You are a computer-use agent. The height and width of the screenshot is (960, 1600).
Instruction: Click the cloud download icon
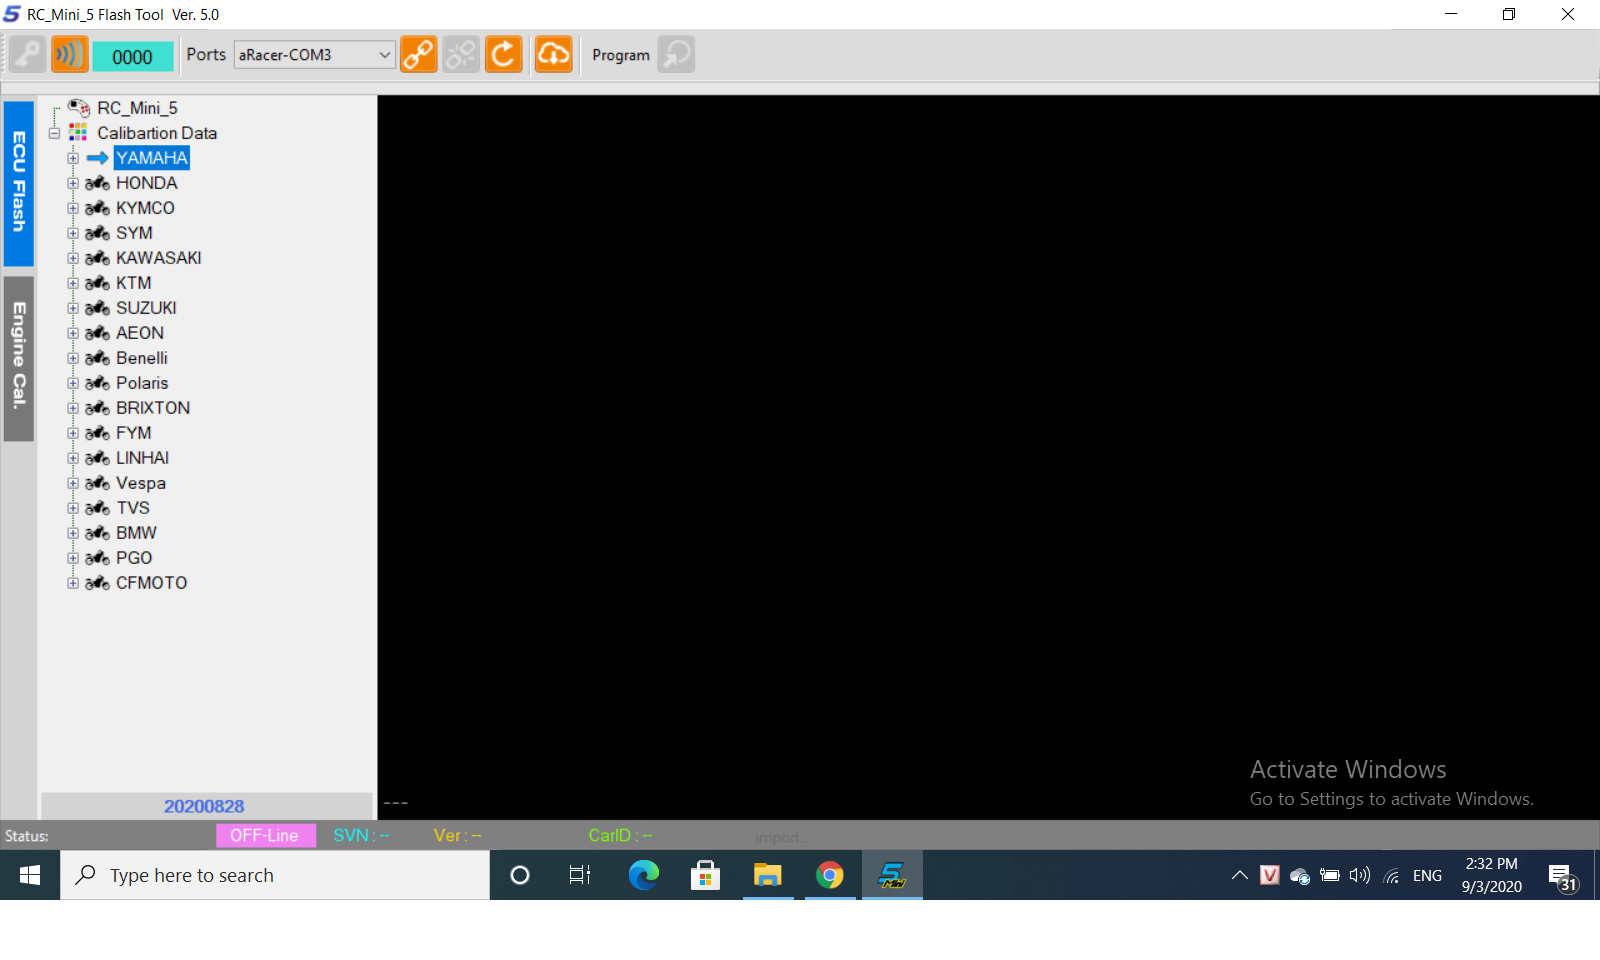(554, 54)
